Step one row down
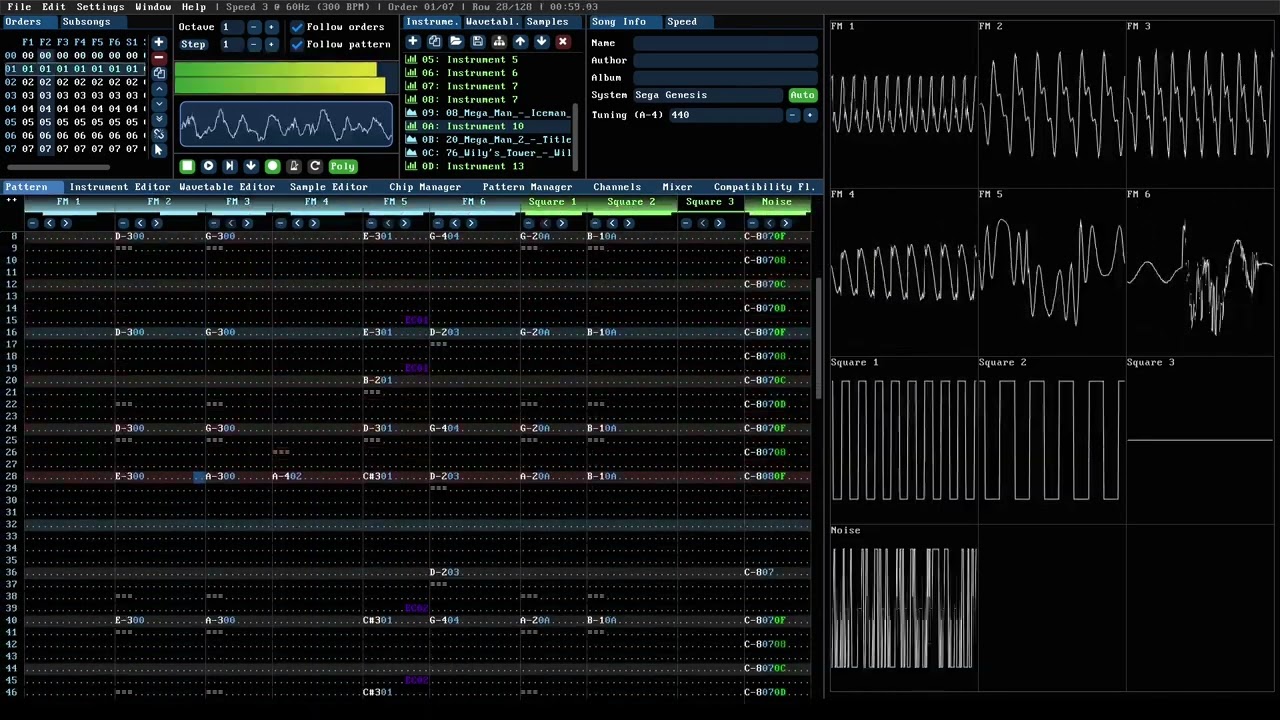Viewport: 1280px width, 720px height. 250,166
